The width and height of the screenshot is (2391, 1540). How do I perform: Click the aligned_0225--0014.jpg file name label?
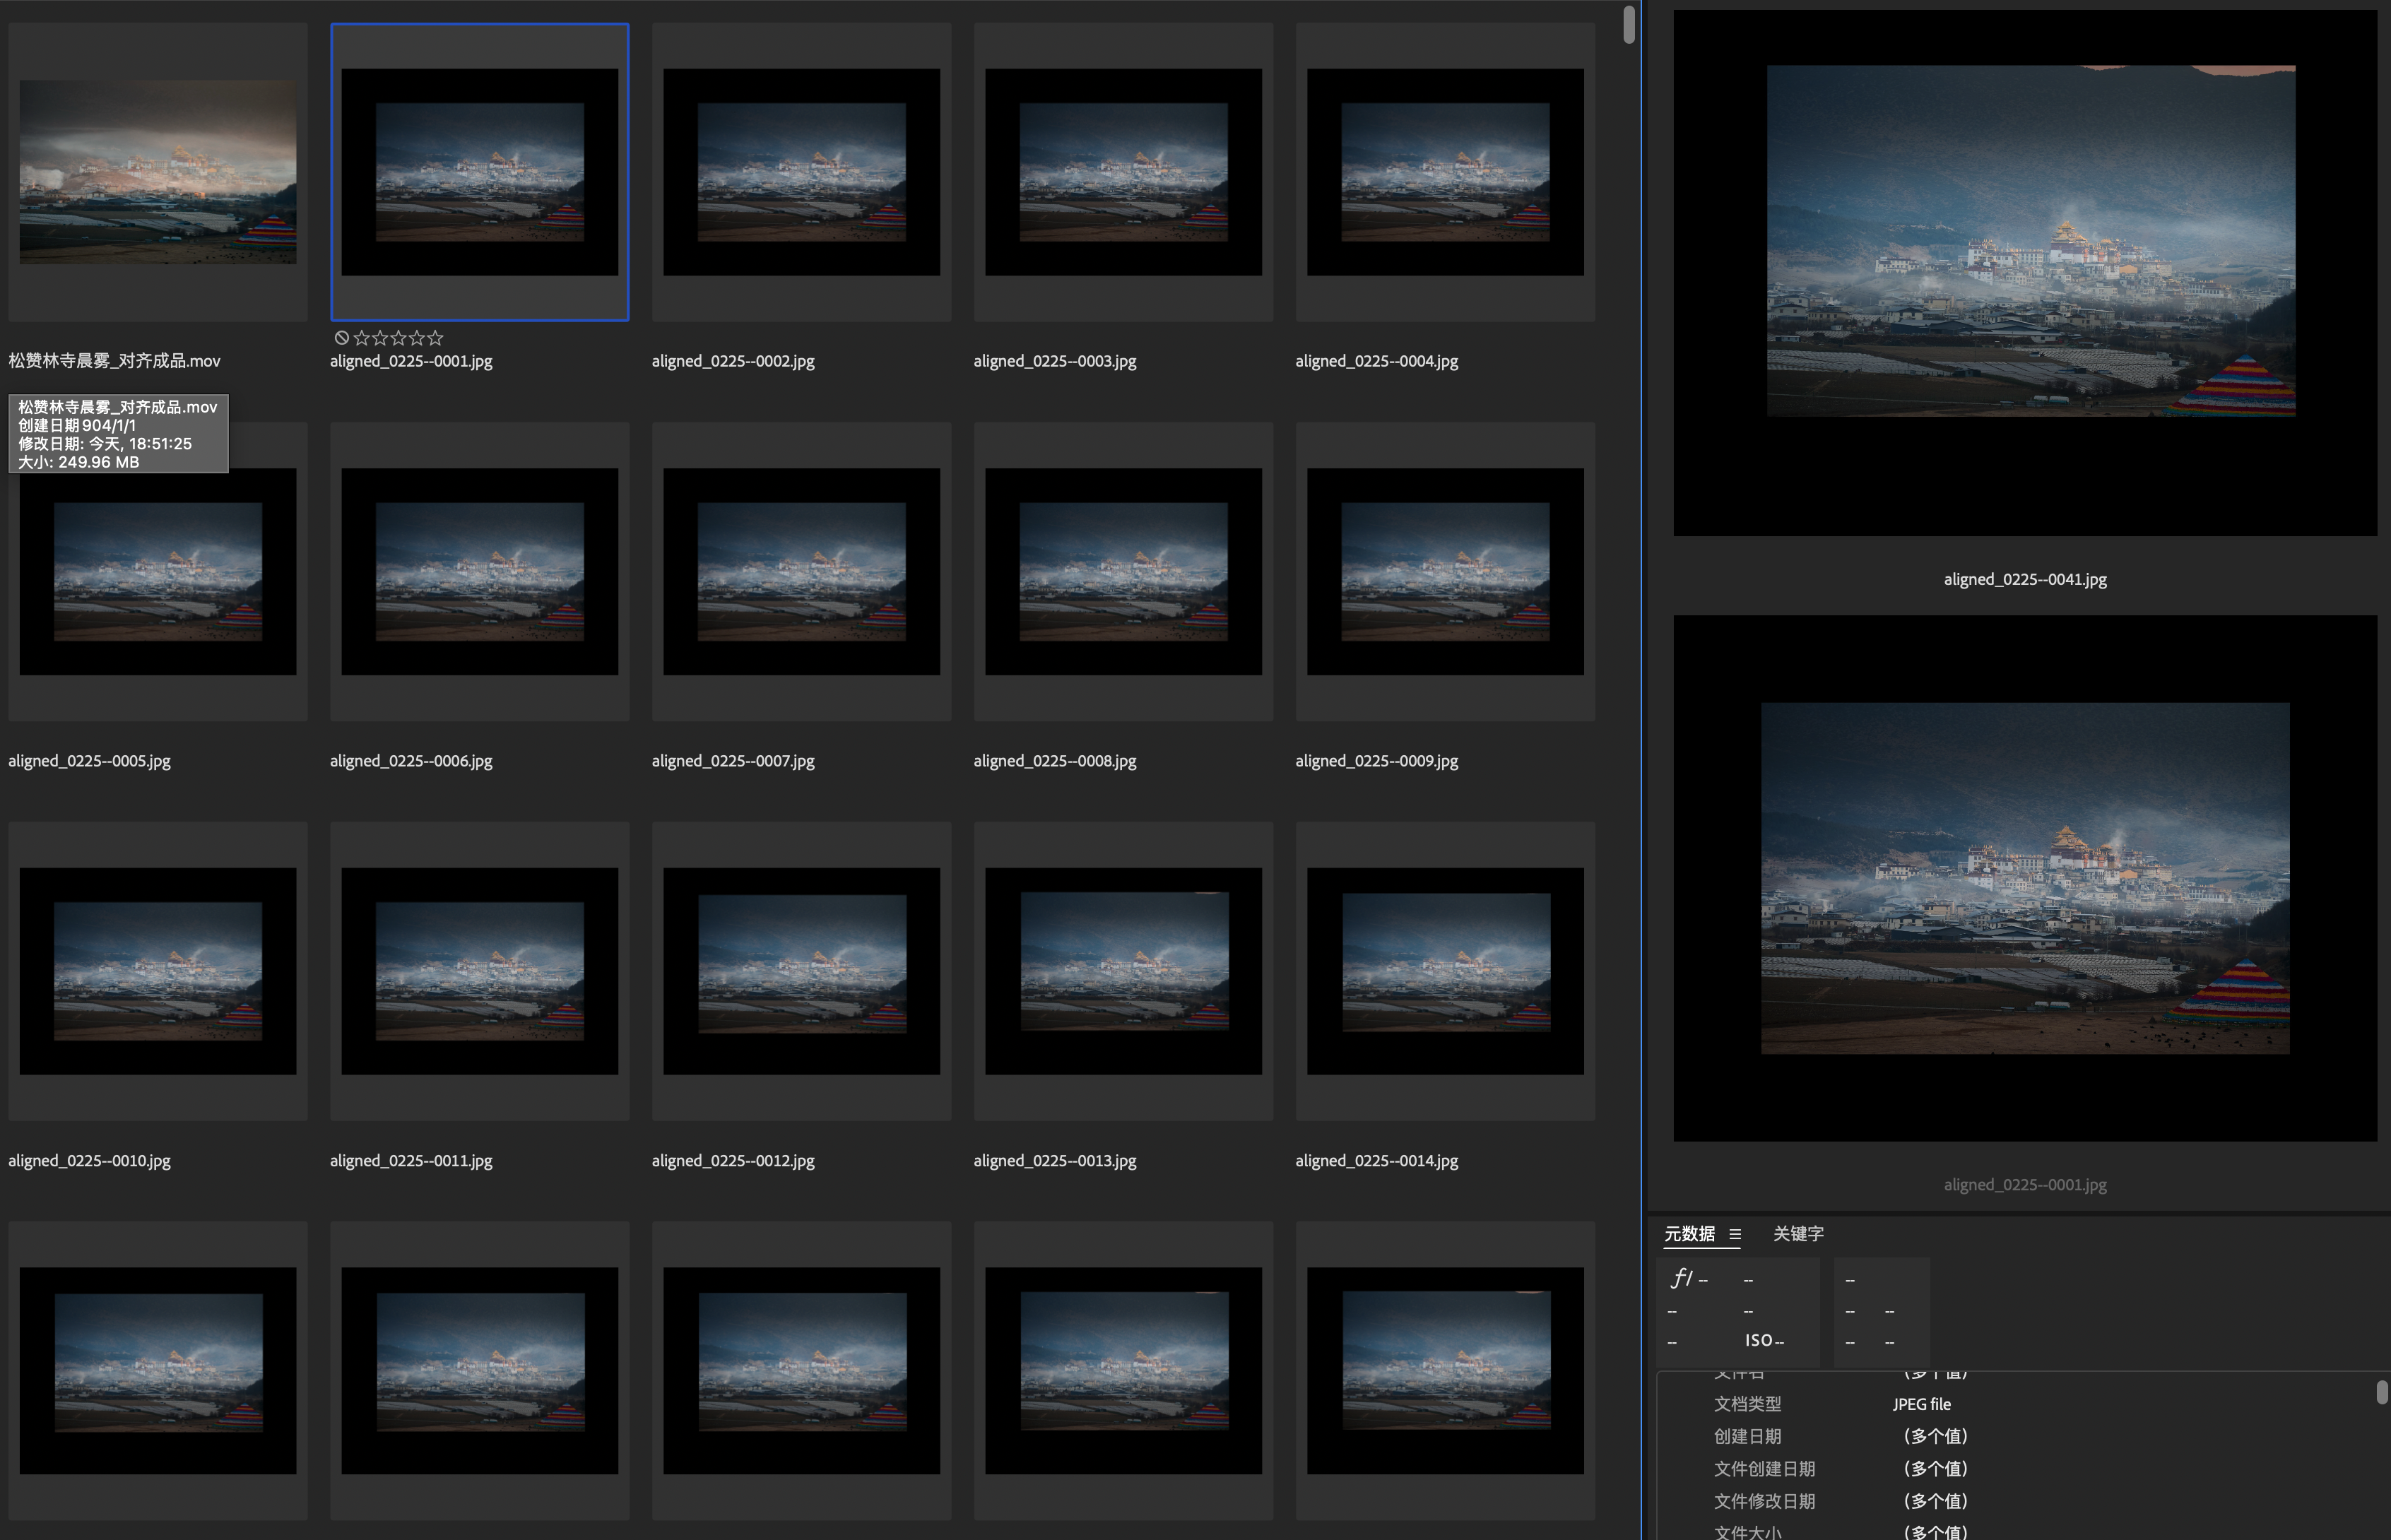1377,1161
